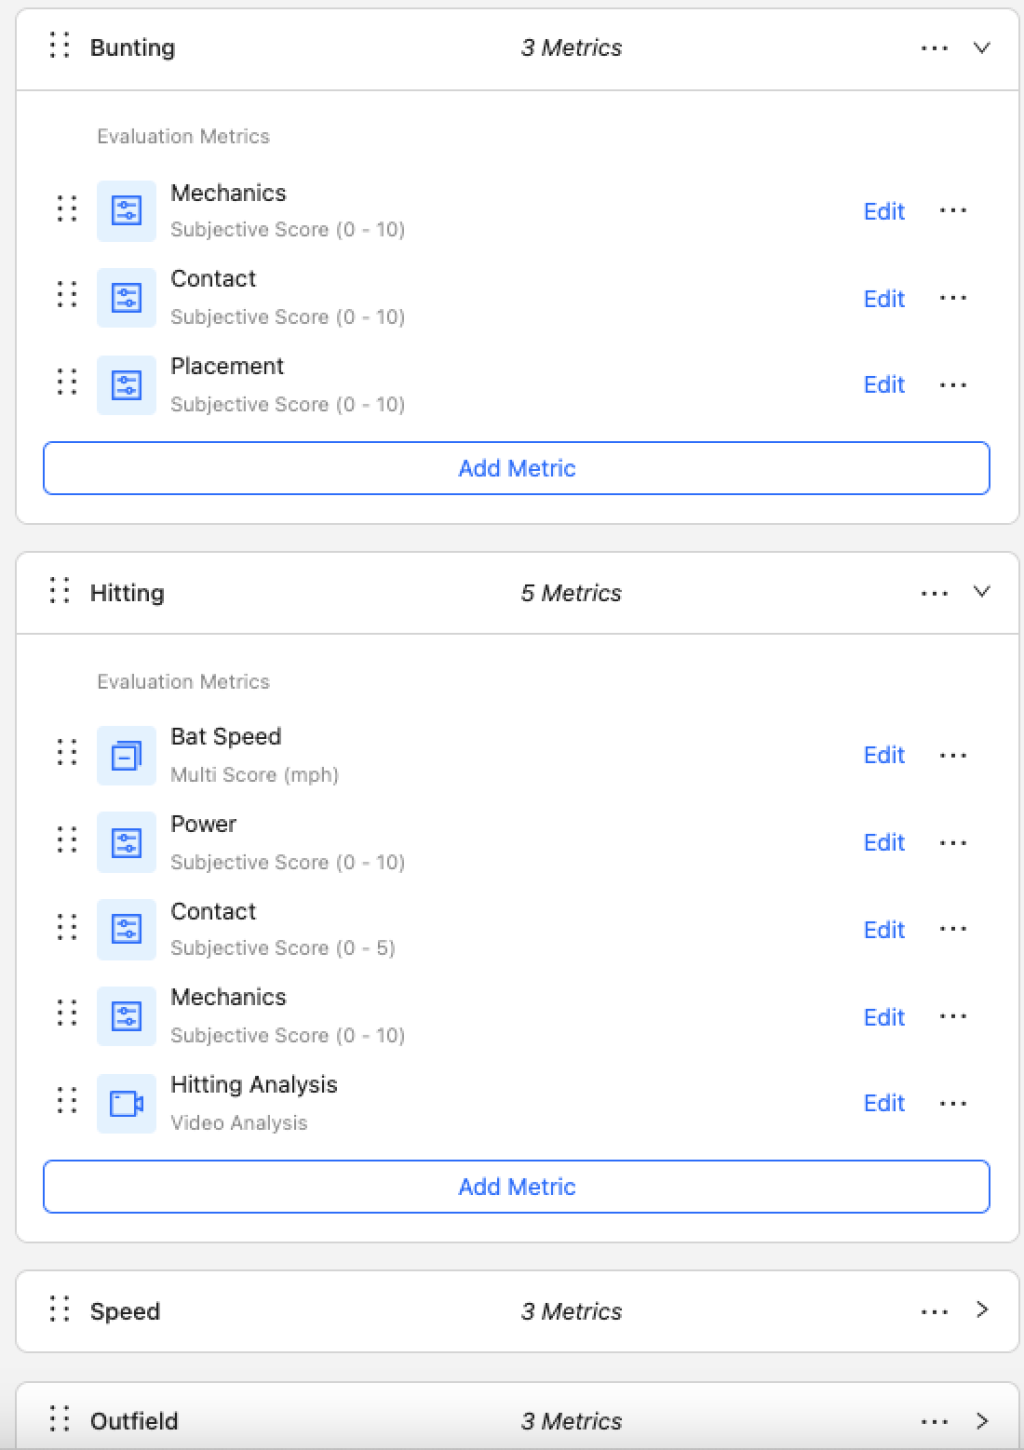Add a metric to Hitting
Image resolution: width=1024 pixels, height=1450 pixels.
tap(516, 1187)
